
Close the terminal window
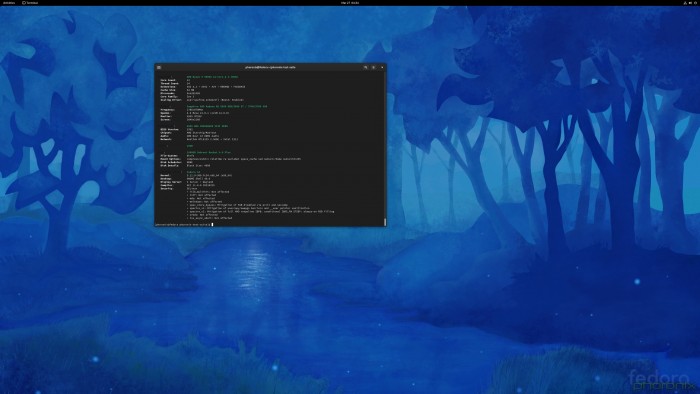pyautogui.click(x=382, y=67)
